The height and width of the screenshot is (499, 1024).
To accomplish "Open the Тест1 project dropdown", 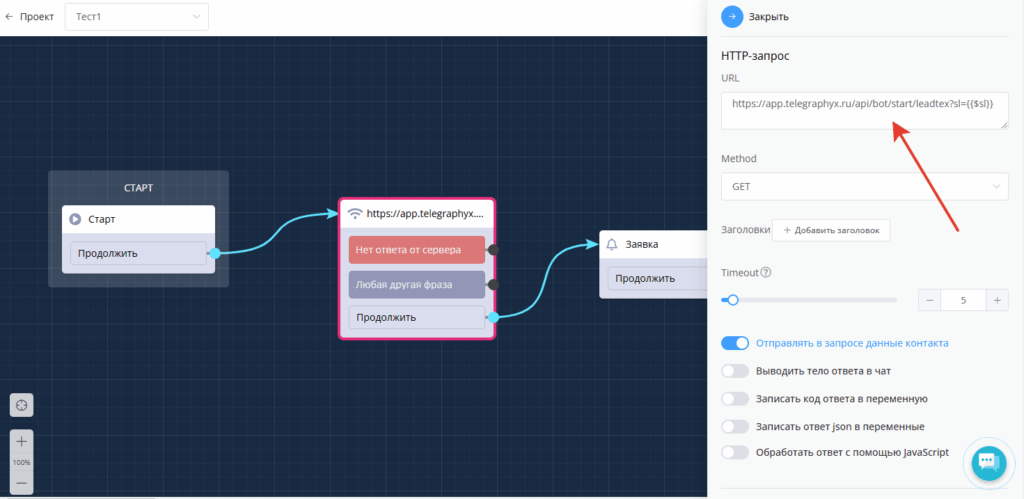I will pyautogui.click(x=137, y=17).
